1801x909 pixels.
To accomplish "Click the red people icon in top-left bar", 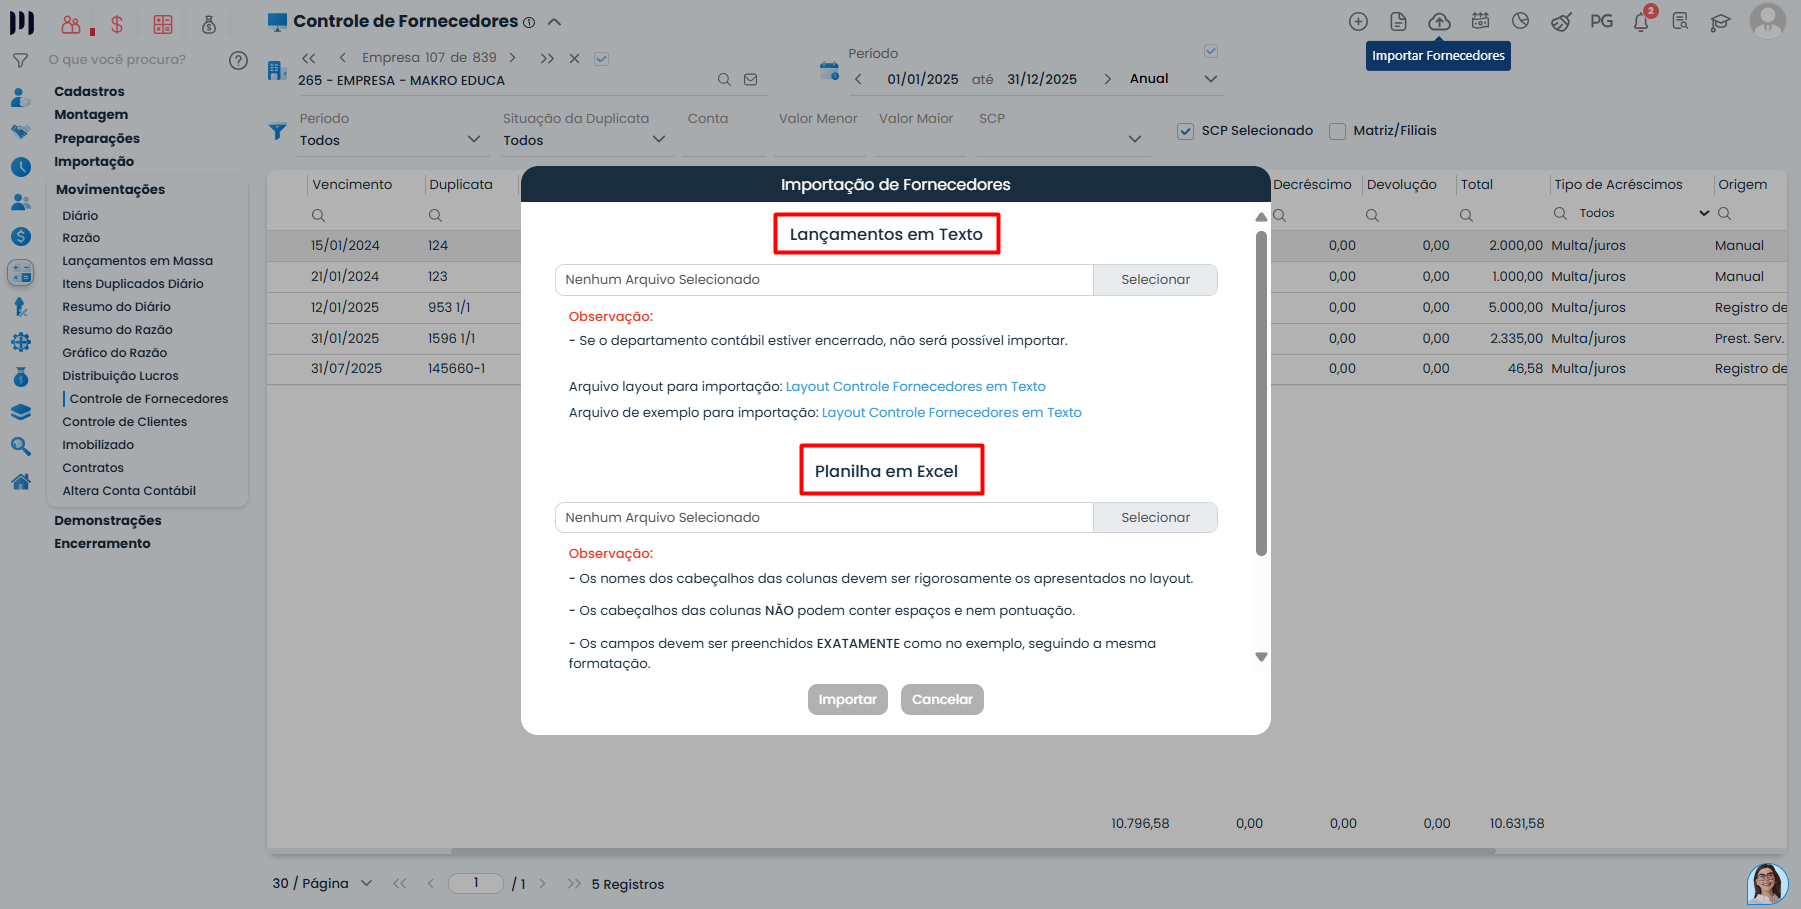I will tap(71, 24).
